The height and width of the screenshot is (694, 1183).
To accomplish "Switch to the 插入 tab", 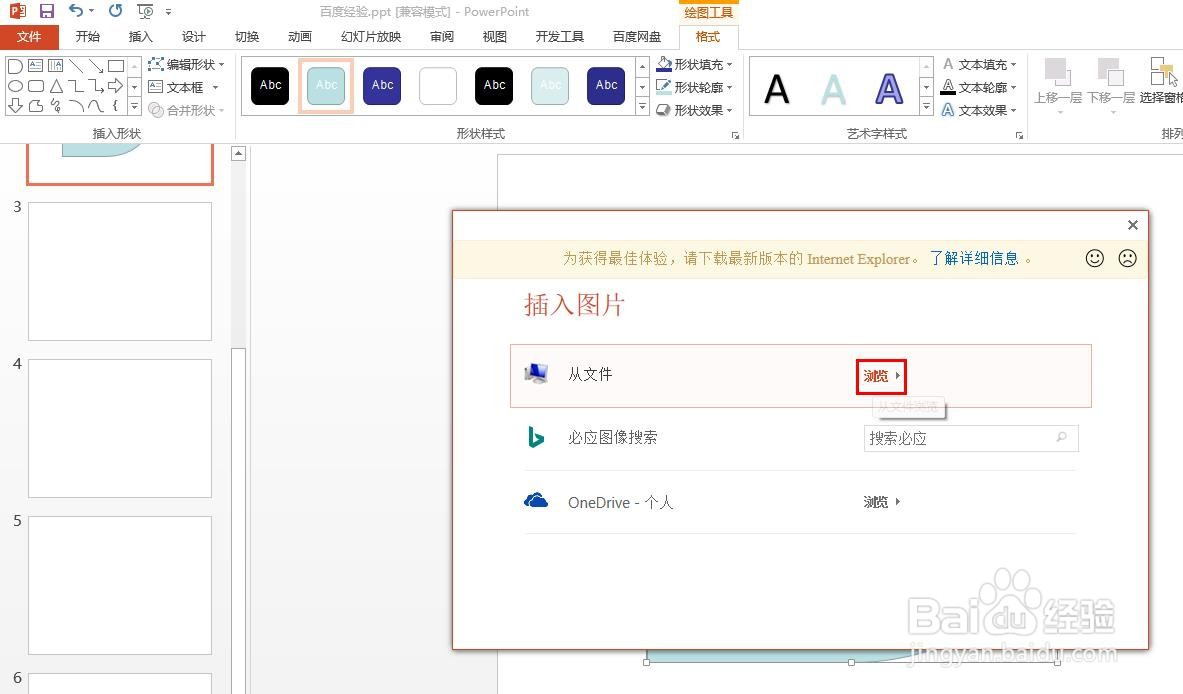I will (x=140, y=36).
